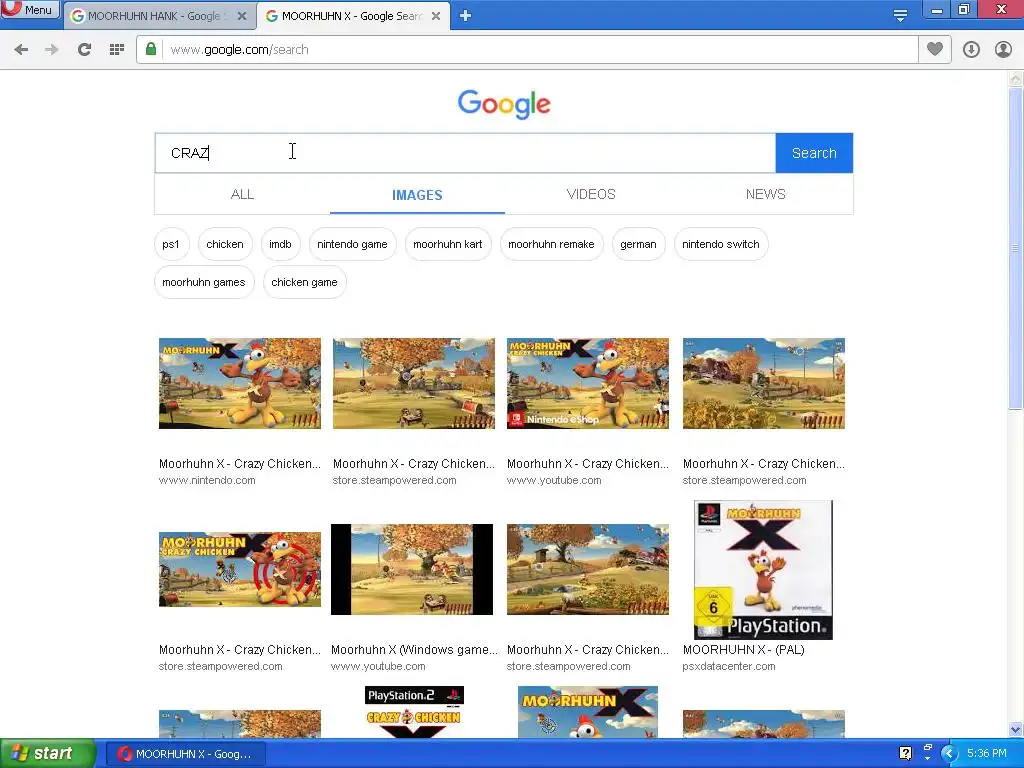The image size is (1024, 768).
Task: Open the Windows start button
Action: click(48, 754)
